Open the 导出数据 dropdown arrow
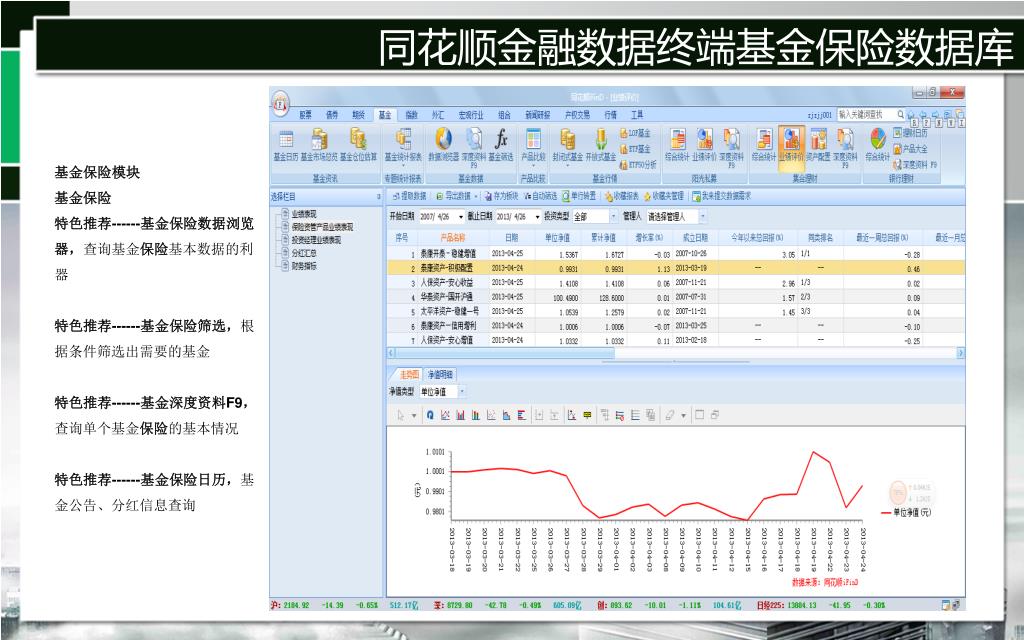This screenshot has height=640, width=1024. [x=476, y=196]
